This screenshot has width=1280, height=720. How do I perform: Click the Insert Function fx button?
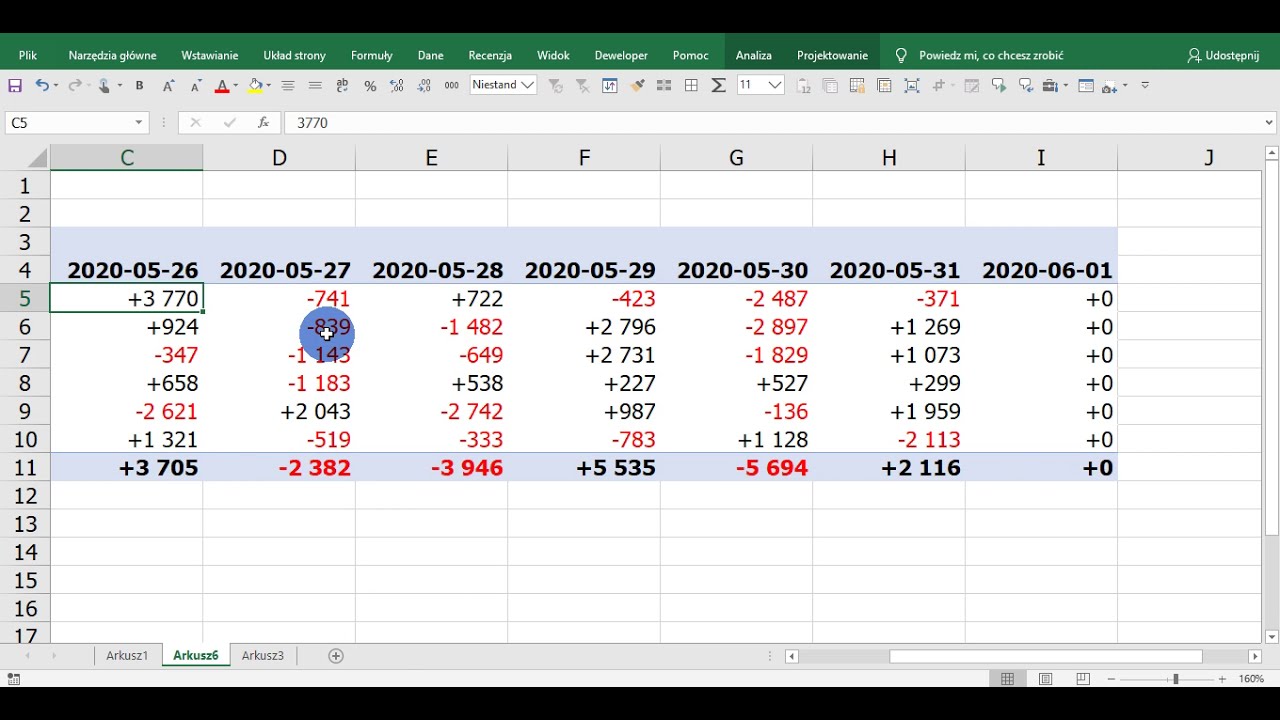[x=263, y=123]
